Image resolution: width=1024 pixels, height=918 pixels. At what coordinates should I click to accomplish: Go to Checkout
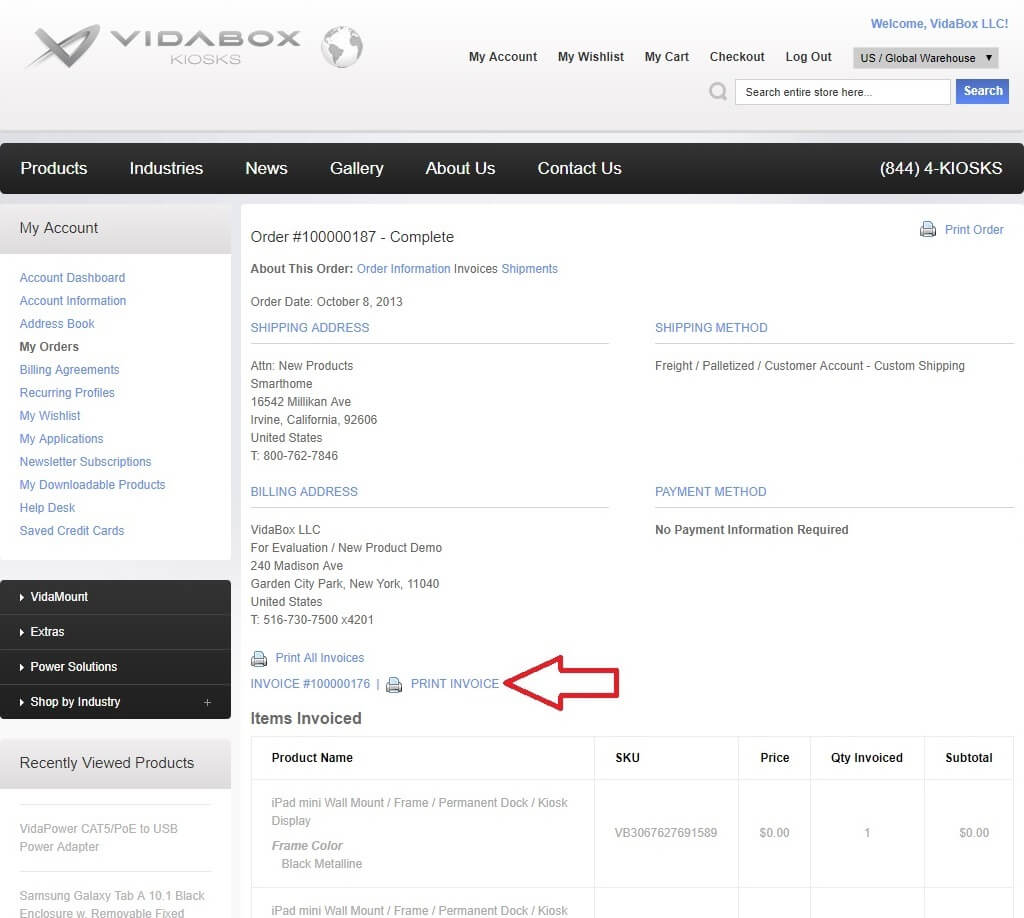click(737, 57)
